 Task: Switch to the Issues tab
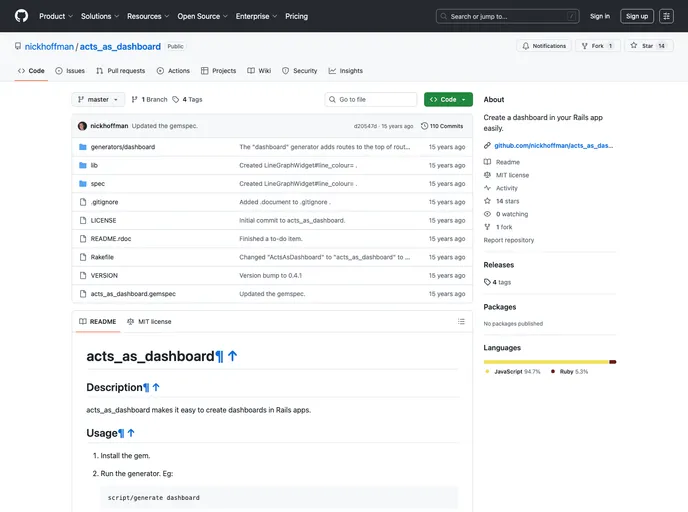tap(70, 71)
